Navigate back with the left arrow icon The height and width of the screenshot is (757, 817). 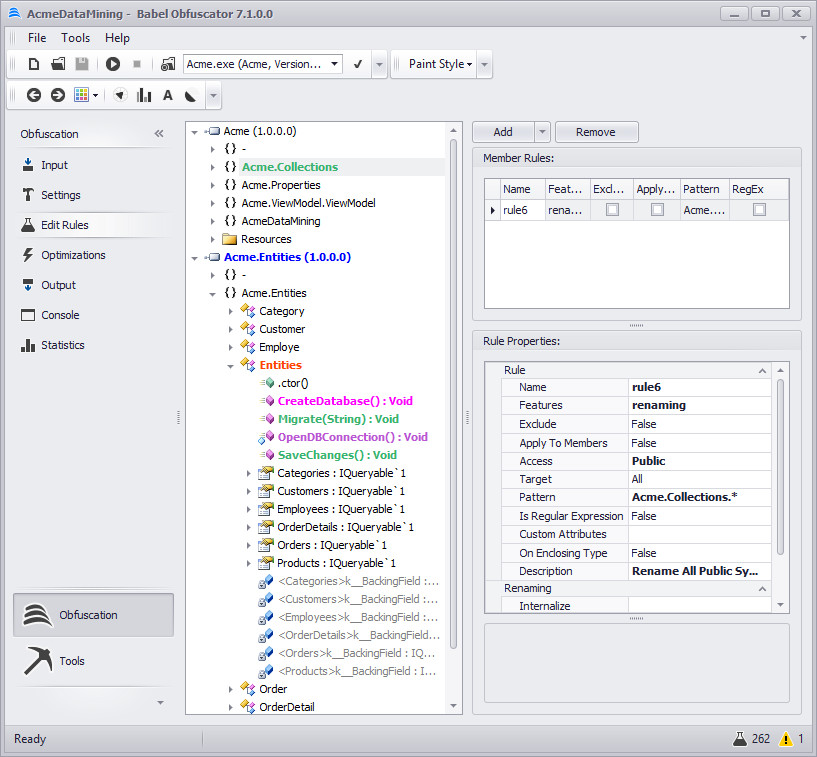pyautogui.click(x=34, y=95)
